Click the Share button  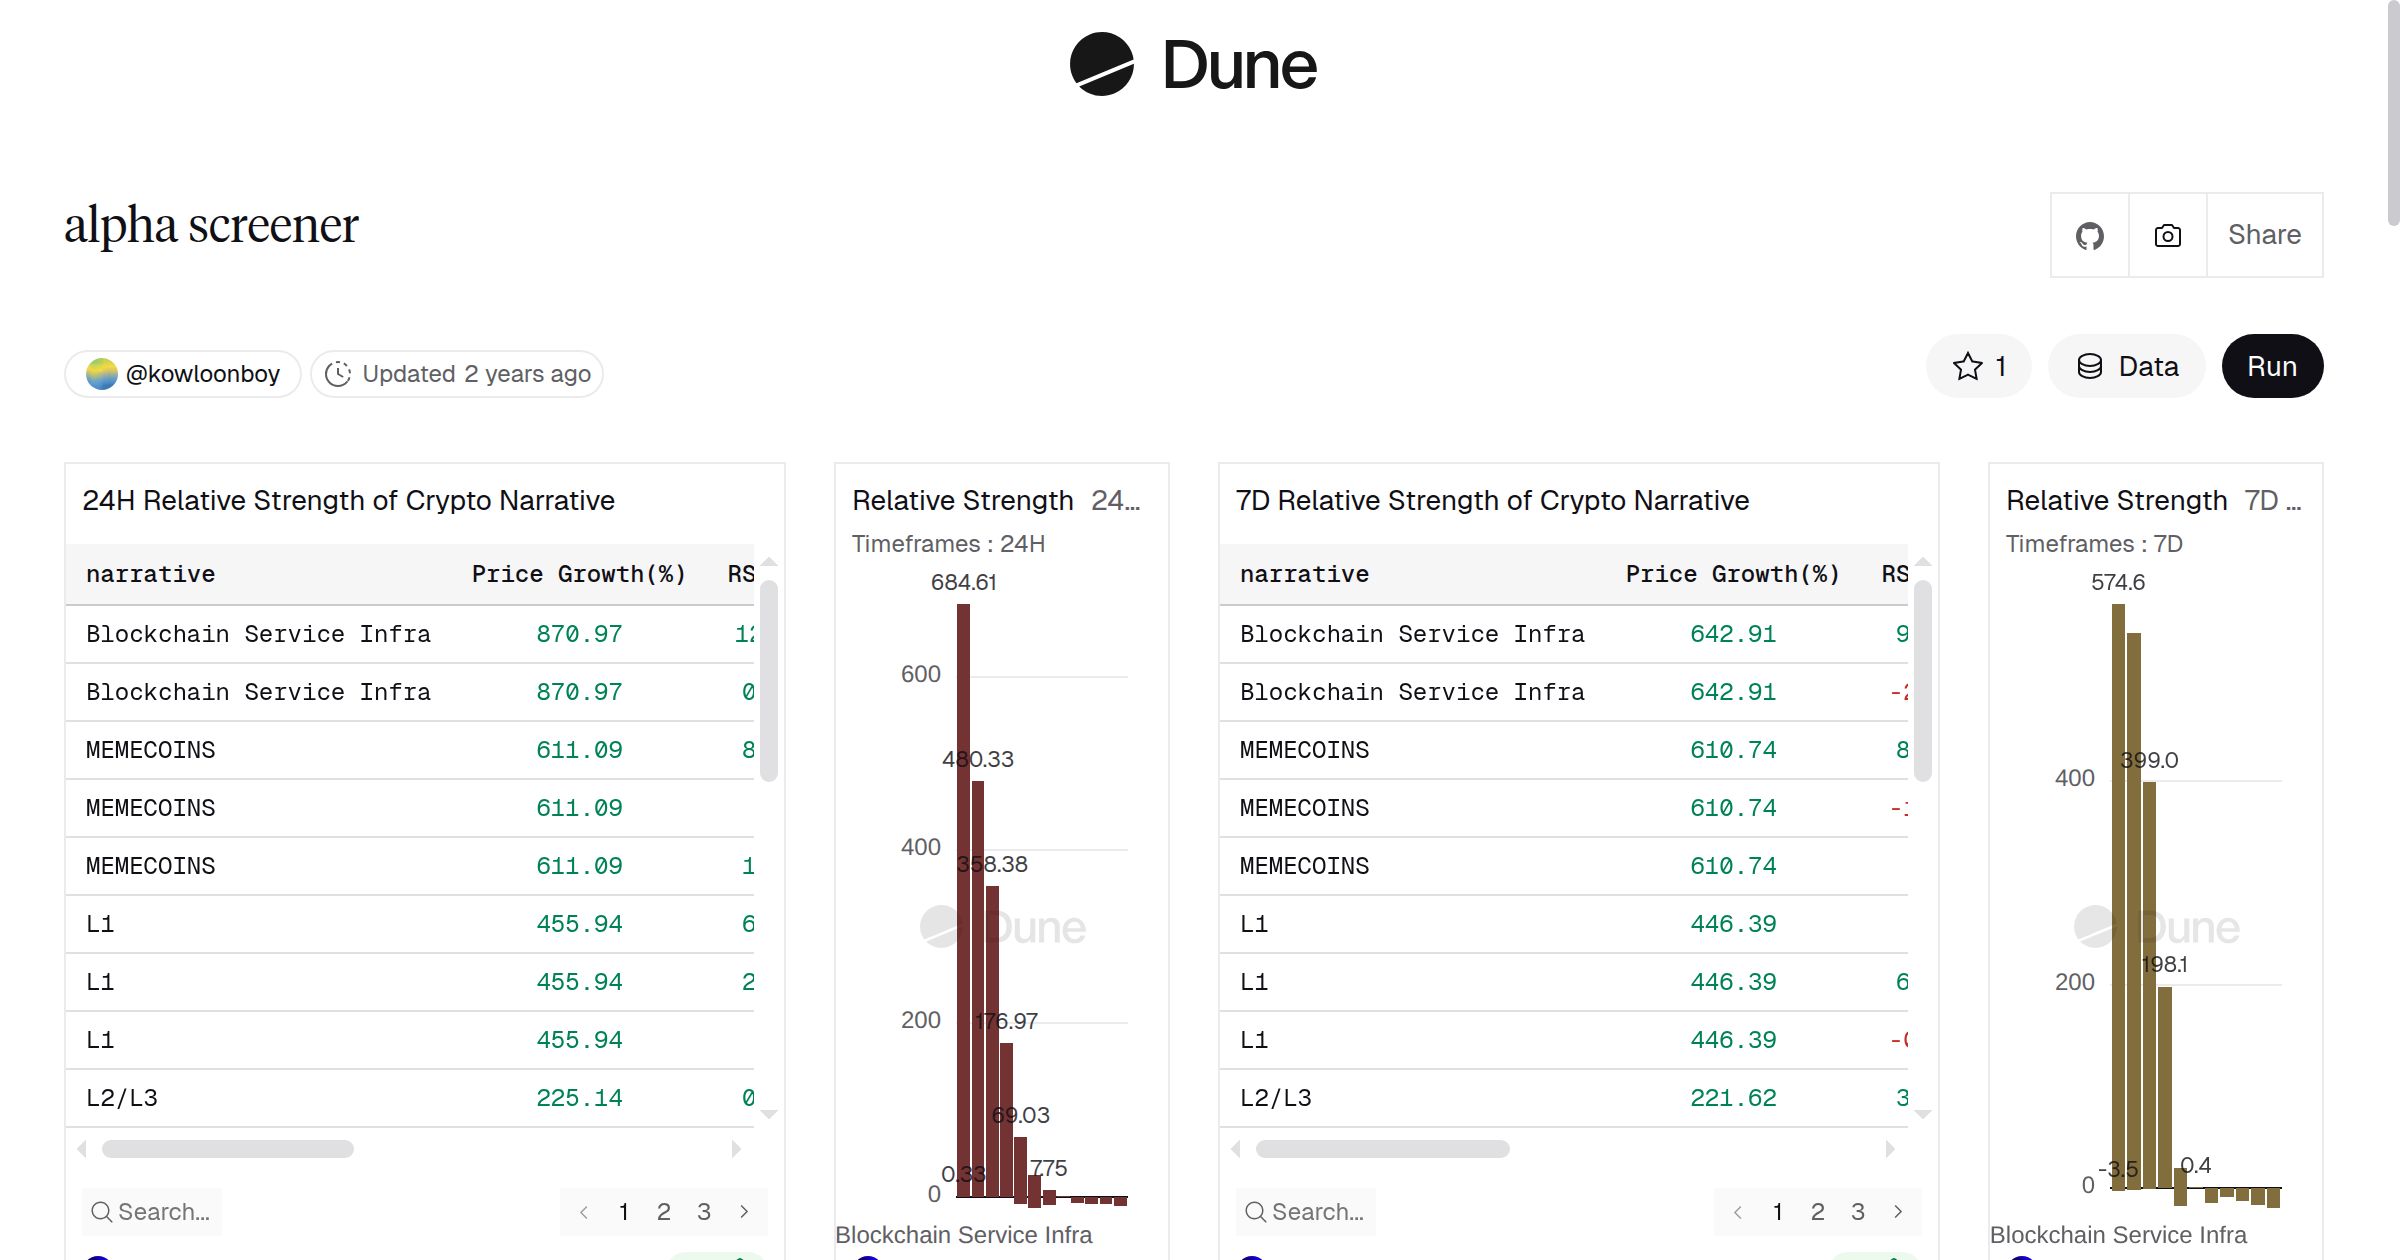pos(2264,235)
